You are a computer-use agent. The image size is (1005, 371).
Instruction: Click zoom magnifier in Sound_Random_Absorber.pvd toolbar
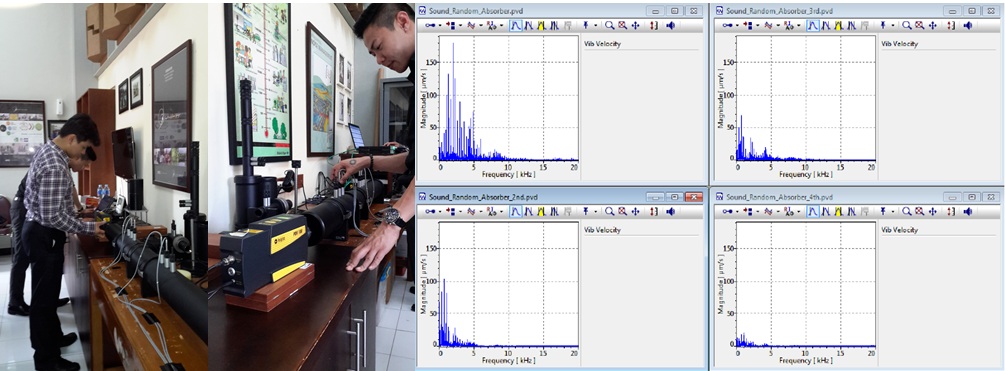coord(610,26)
